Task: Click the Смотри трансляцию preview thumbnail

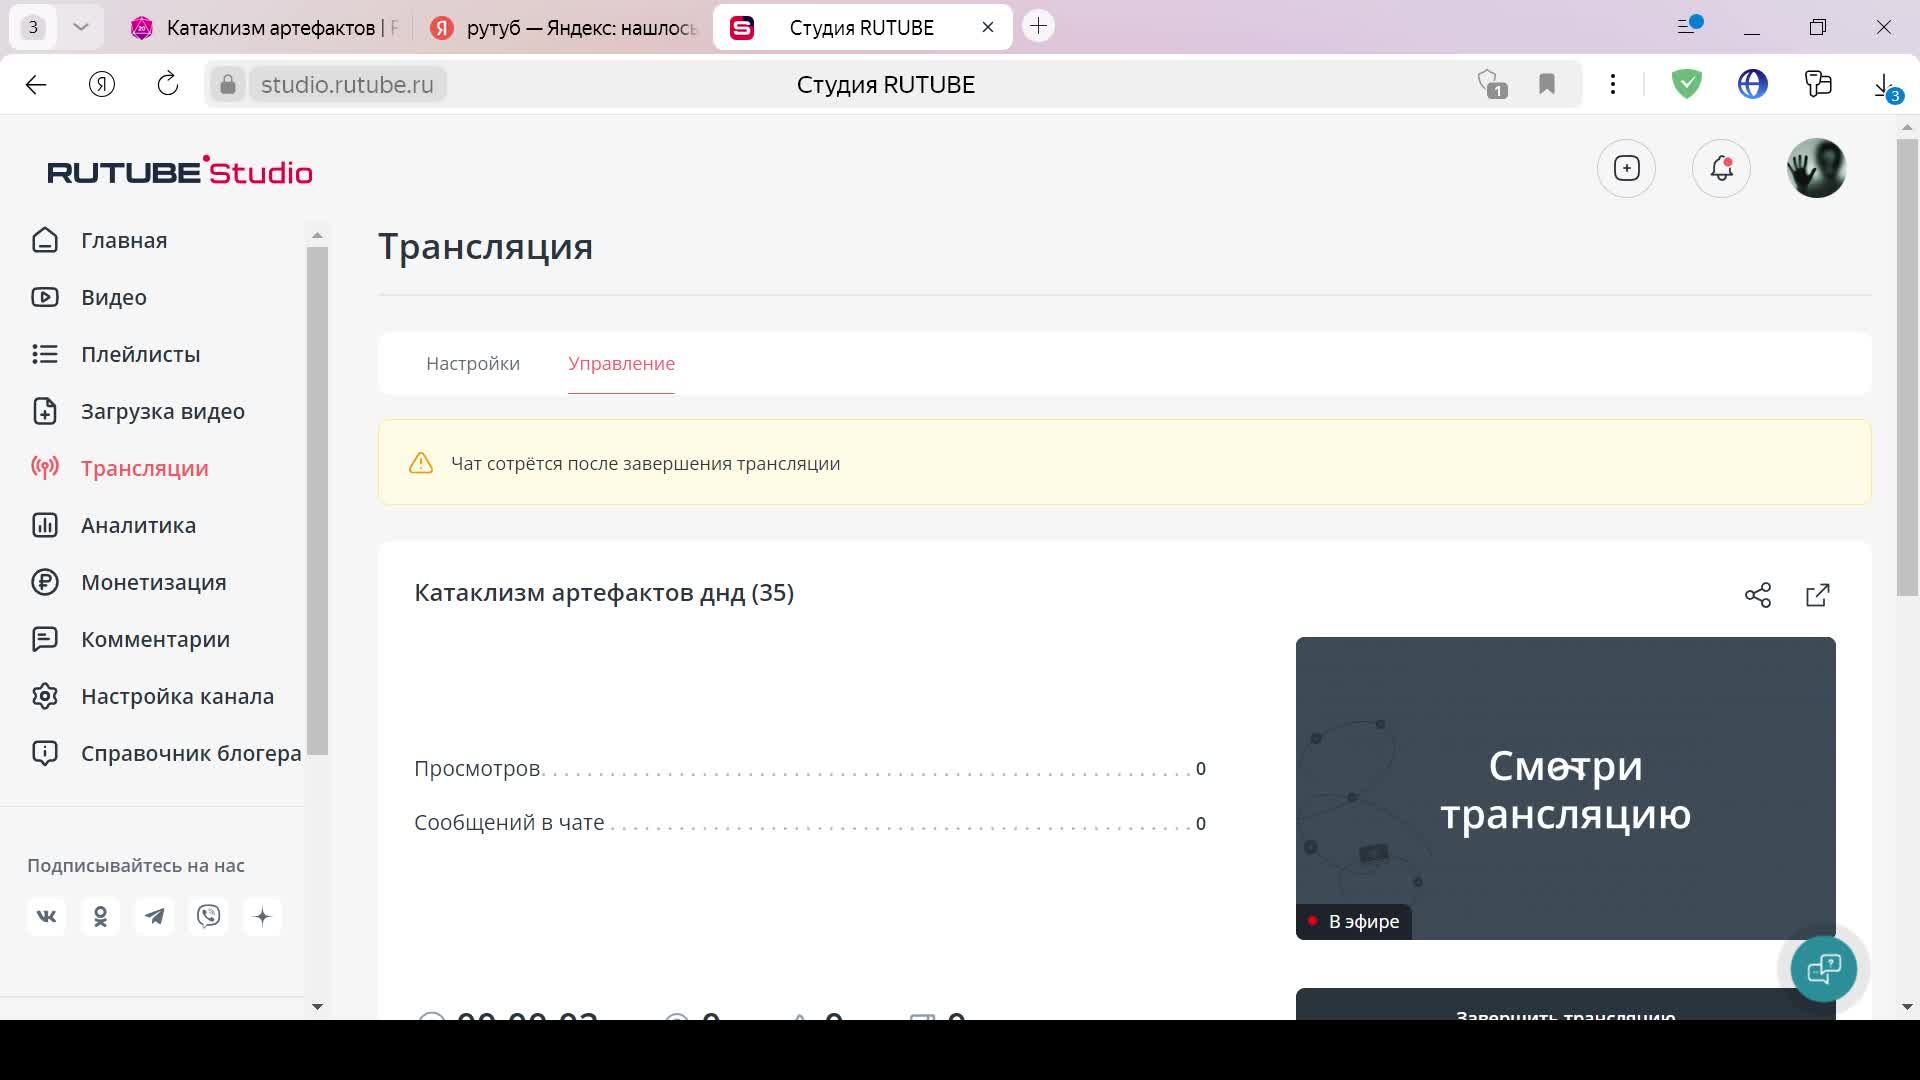Action: 1565,787
